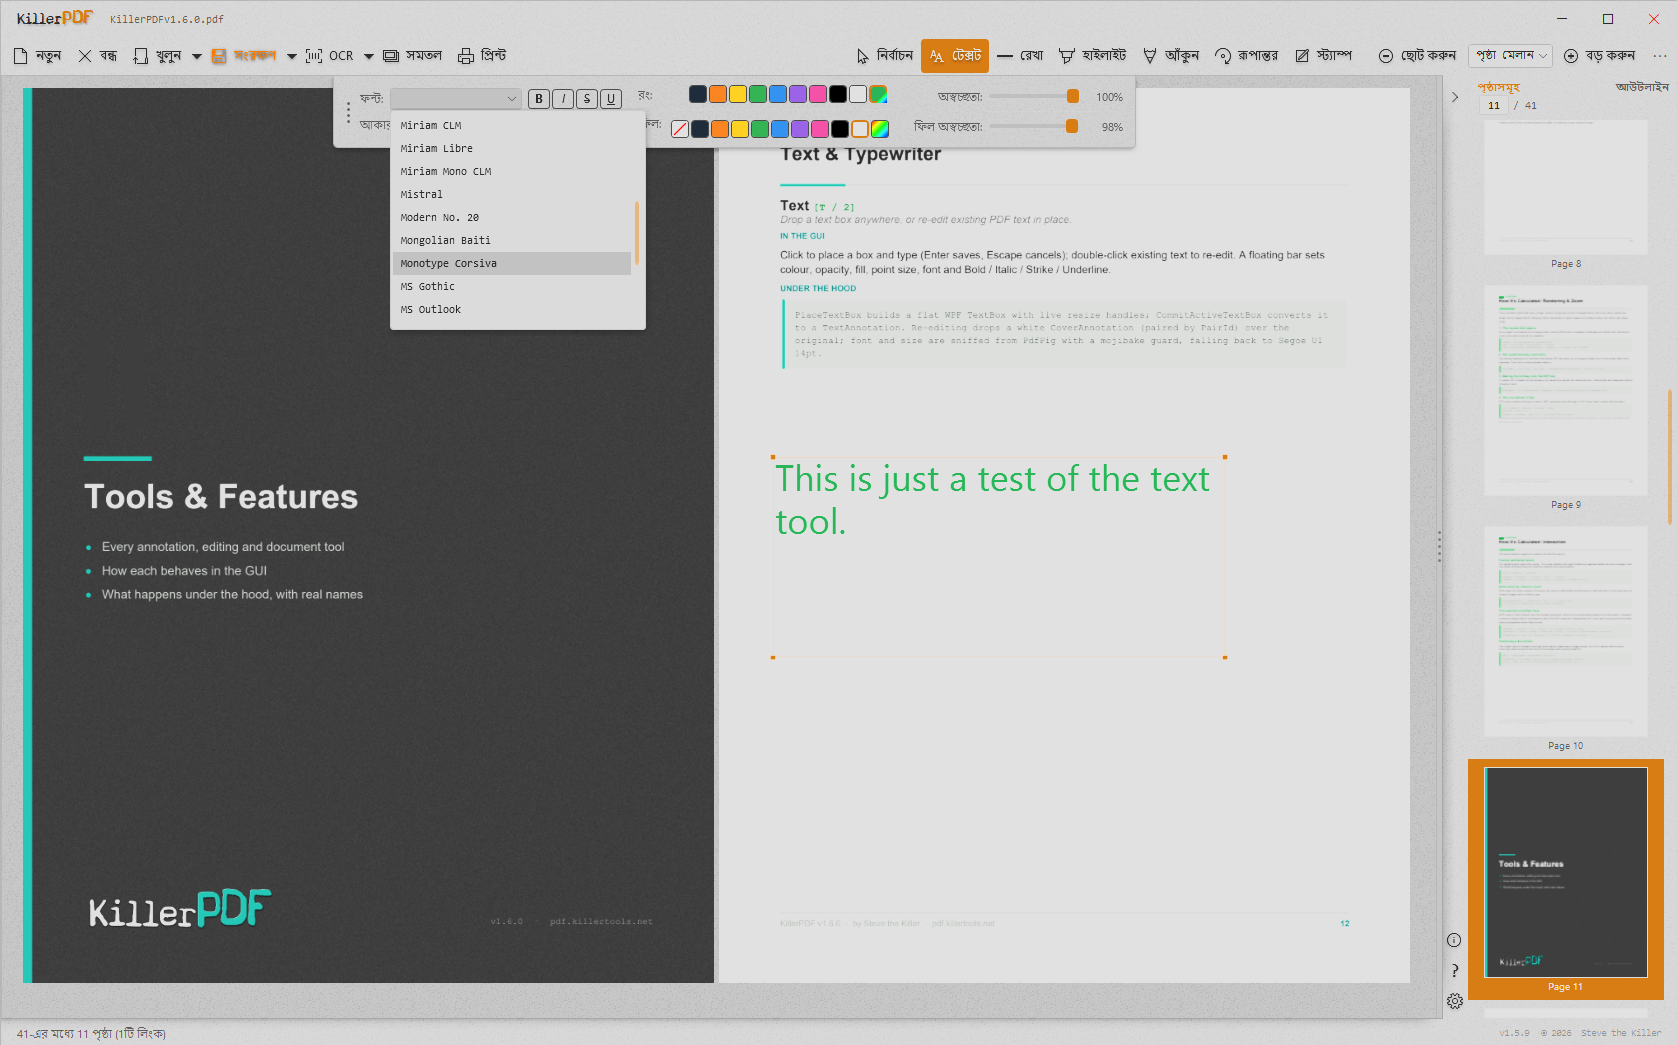Zoom in with বড় করুন
1677x1045 pixels.
click(x=1599, y=56)
